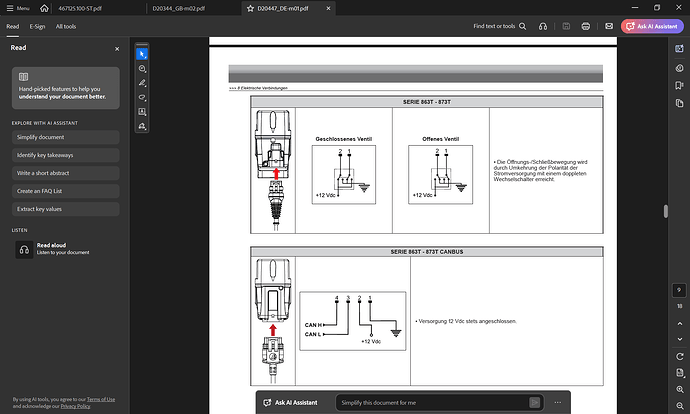Click Identify key takeaways
This screenshot has width=690, height=414.
click(66, 155)
